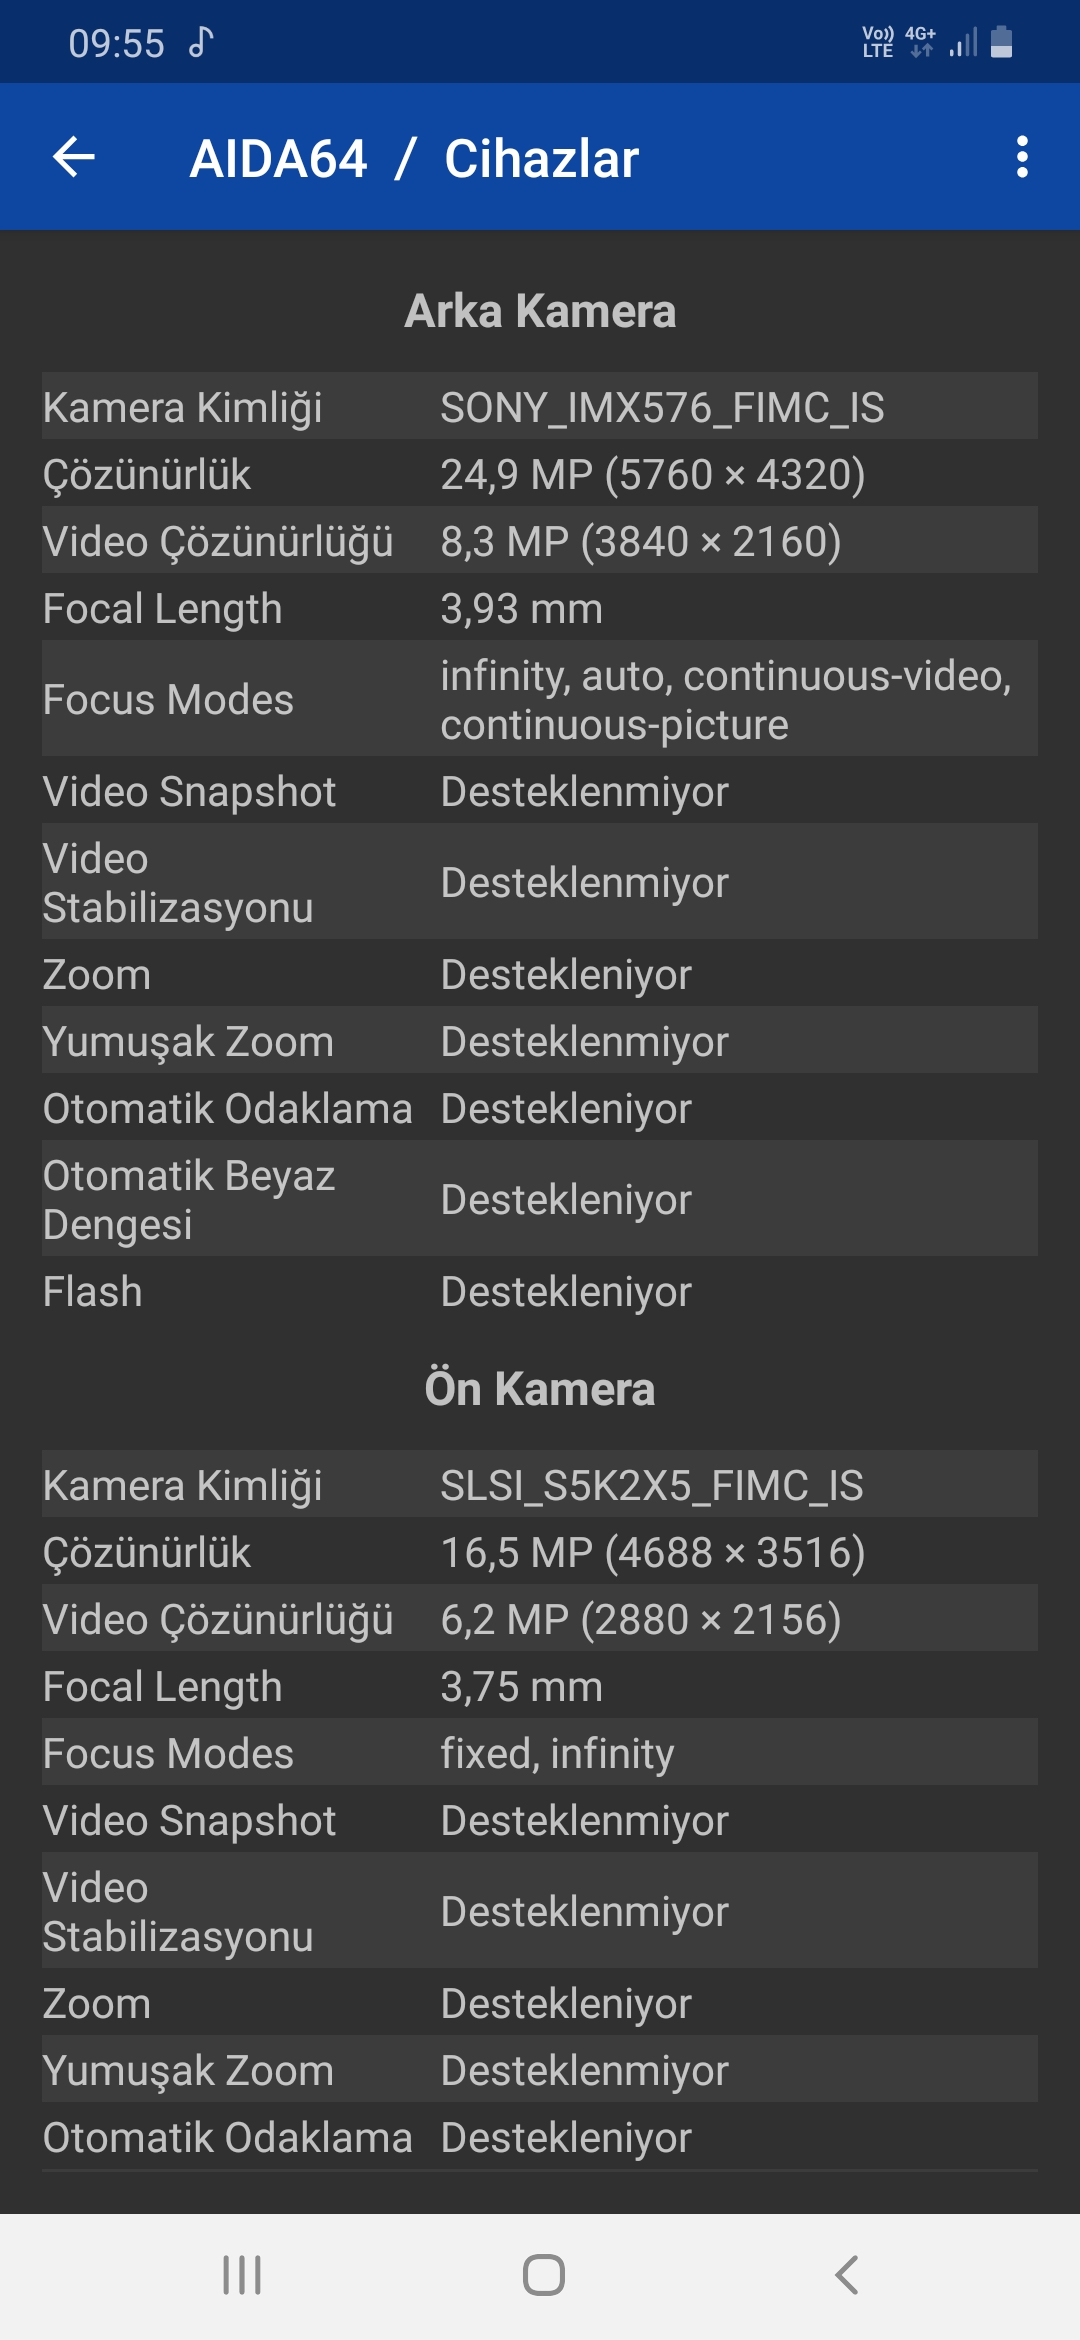1080x2340 pixels.
Task: Select the Arka Kamera section header
Action: coord(540,311)
